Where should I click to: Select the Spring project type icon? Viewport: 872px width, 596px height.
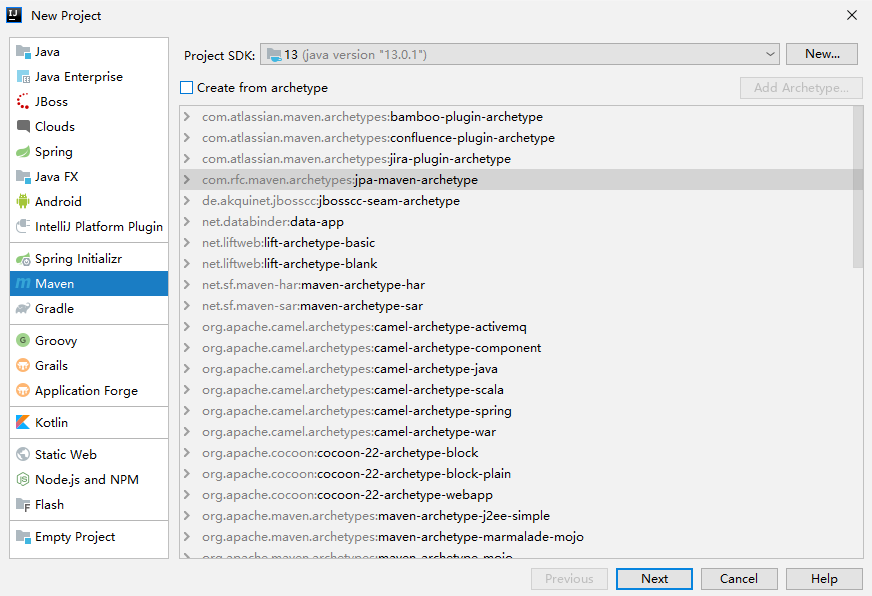(23, 152)
